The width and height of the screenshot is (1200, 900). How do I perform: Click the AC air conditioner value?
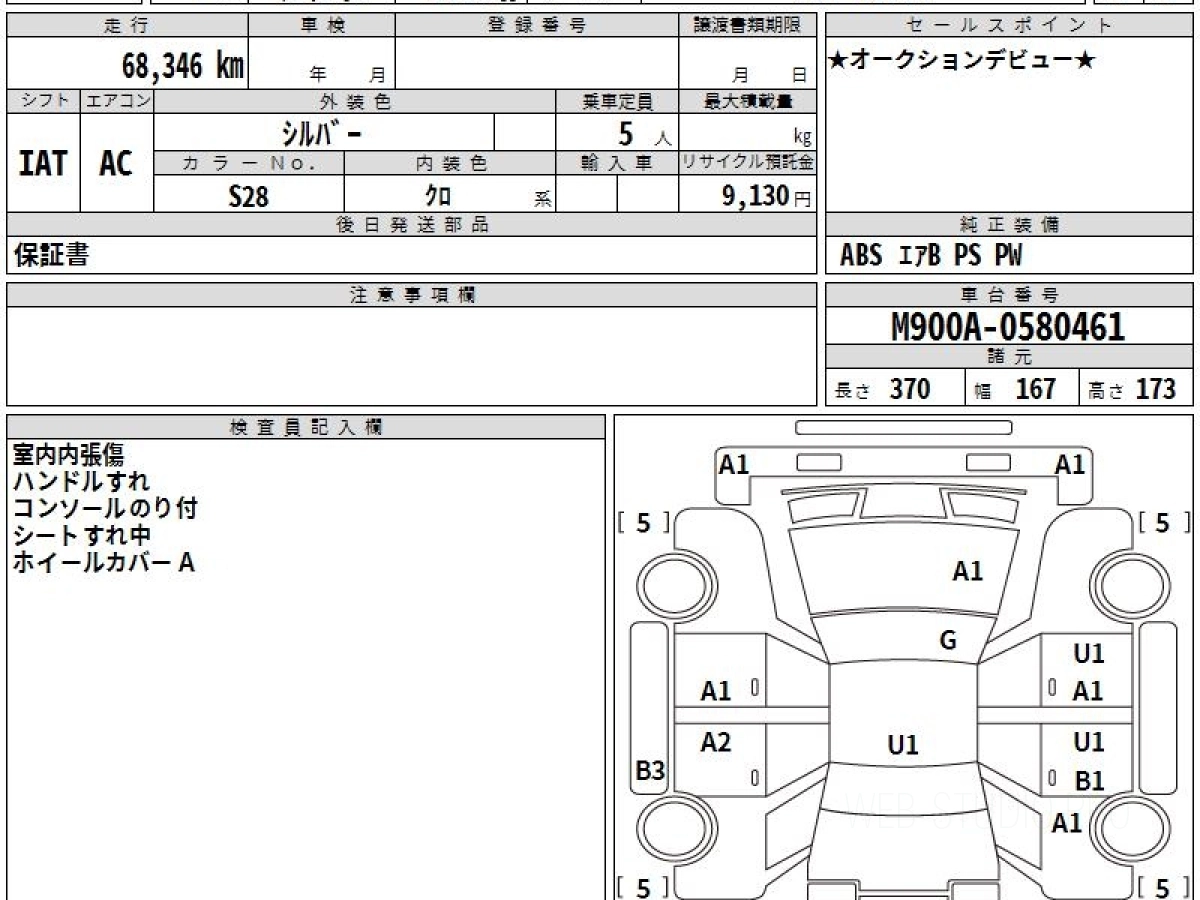pyautogui.click(x=117, y=163)
